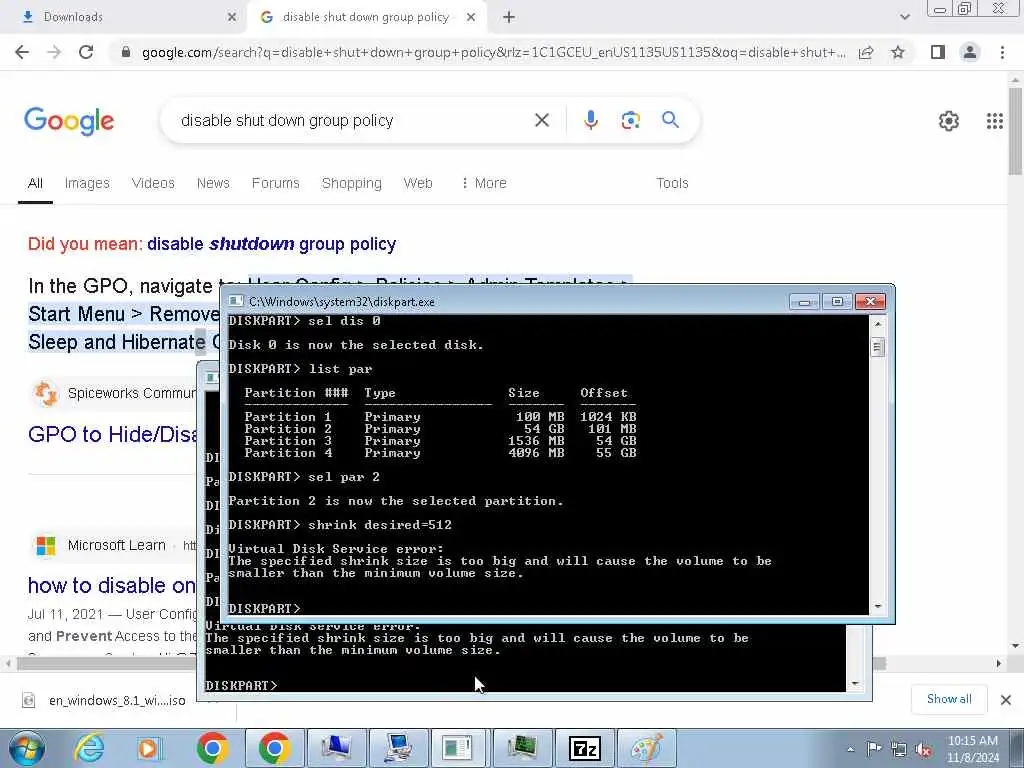Open the Chrome profile avatar

970,52
